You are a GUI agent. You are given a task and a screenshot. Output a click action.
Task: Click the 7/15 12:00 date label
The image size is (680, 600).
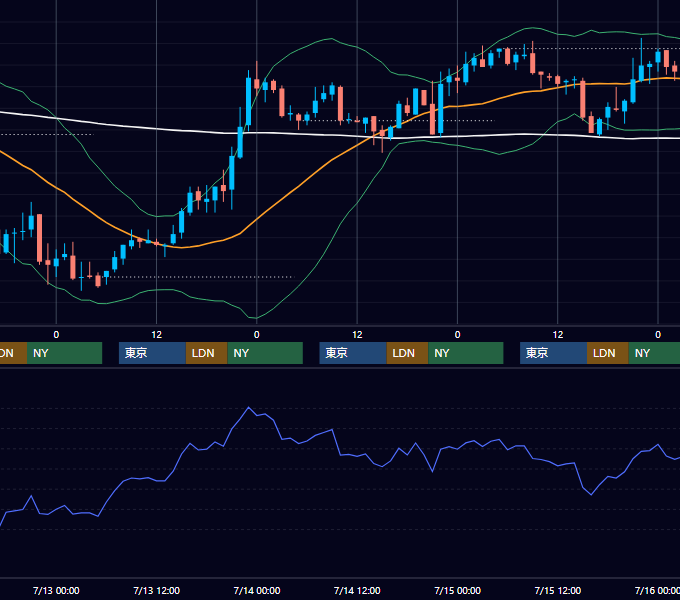coord(558,590)
